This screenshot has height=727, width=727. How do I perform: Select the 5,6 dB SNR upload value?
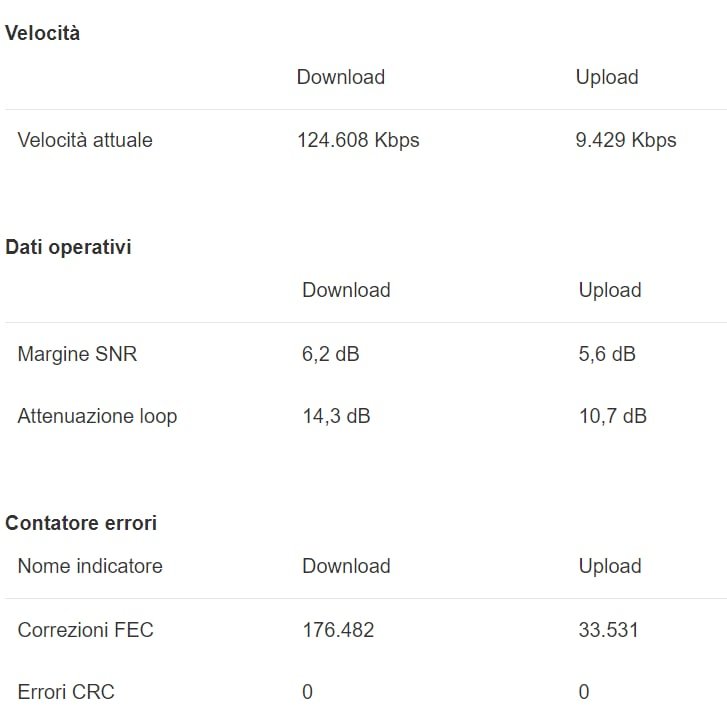[607, 353]
